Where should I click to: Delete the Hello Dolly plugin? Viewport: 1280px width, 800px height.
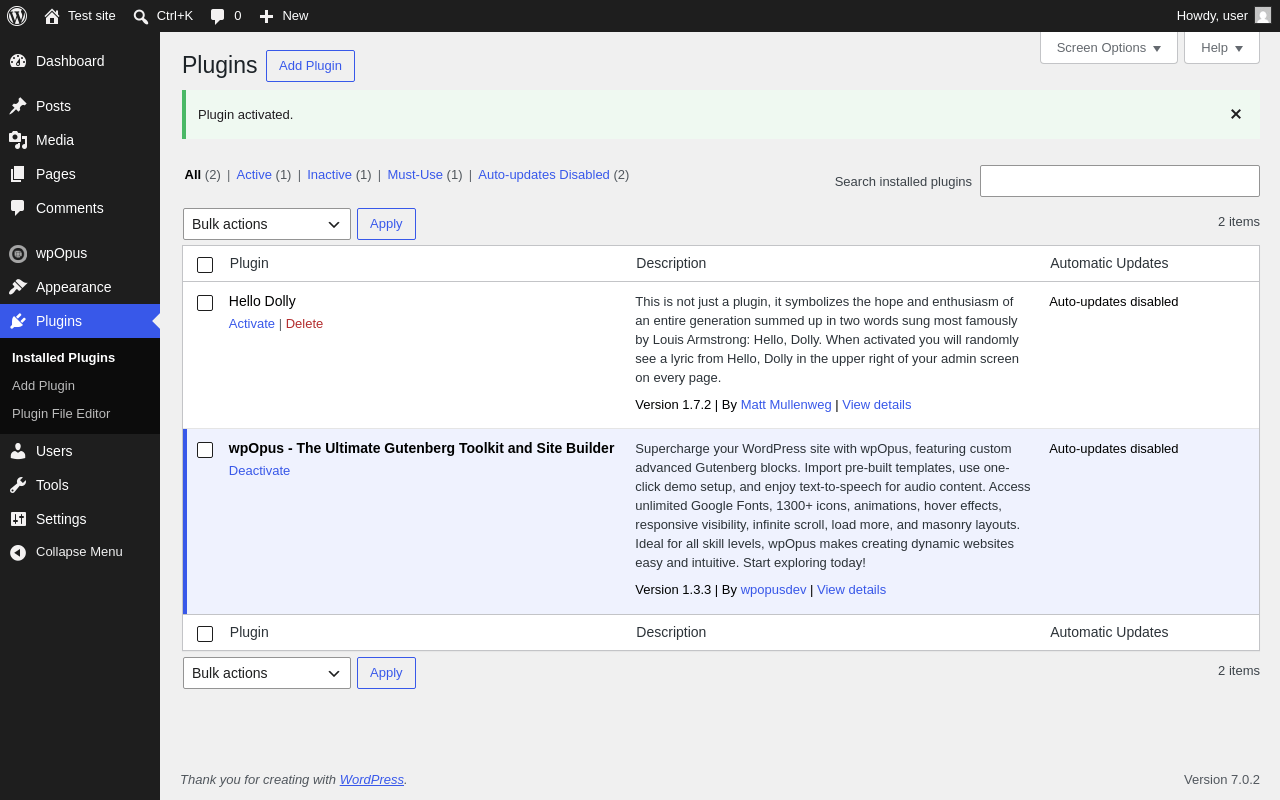[x=304, y=324]
